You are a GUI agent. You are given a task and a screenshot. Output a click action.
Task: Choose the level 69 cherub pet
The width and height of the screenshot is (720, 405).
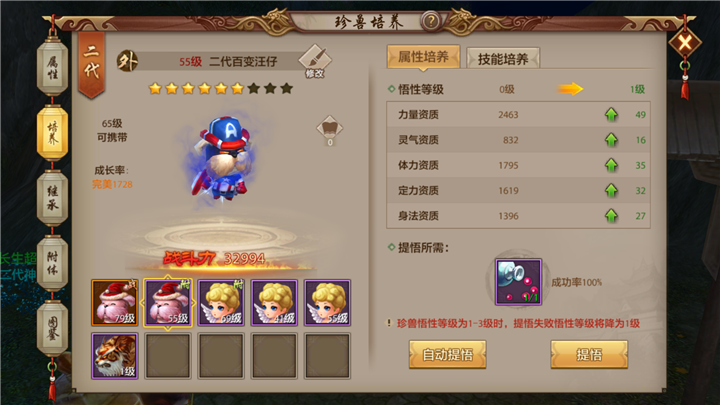pos(221,303)
